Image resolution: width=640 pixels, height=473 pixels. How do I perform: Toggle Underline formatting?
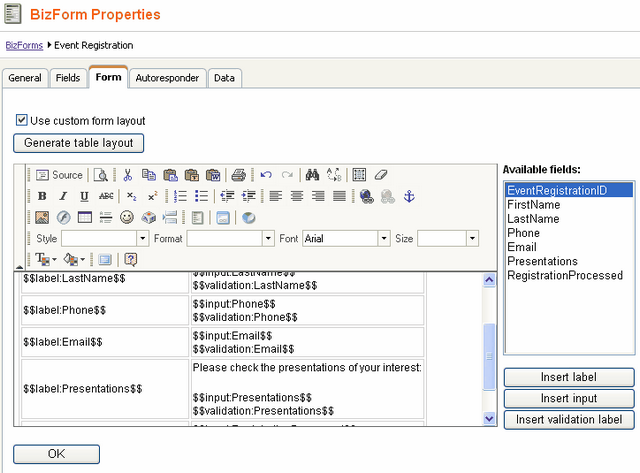pyautogui.click(x=84, y=196)
